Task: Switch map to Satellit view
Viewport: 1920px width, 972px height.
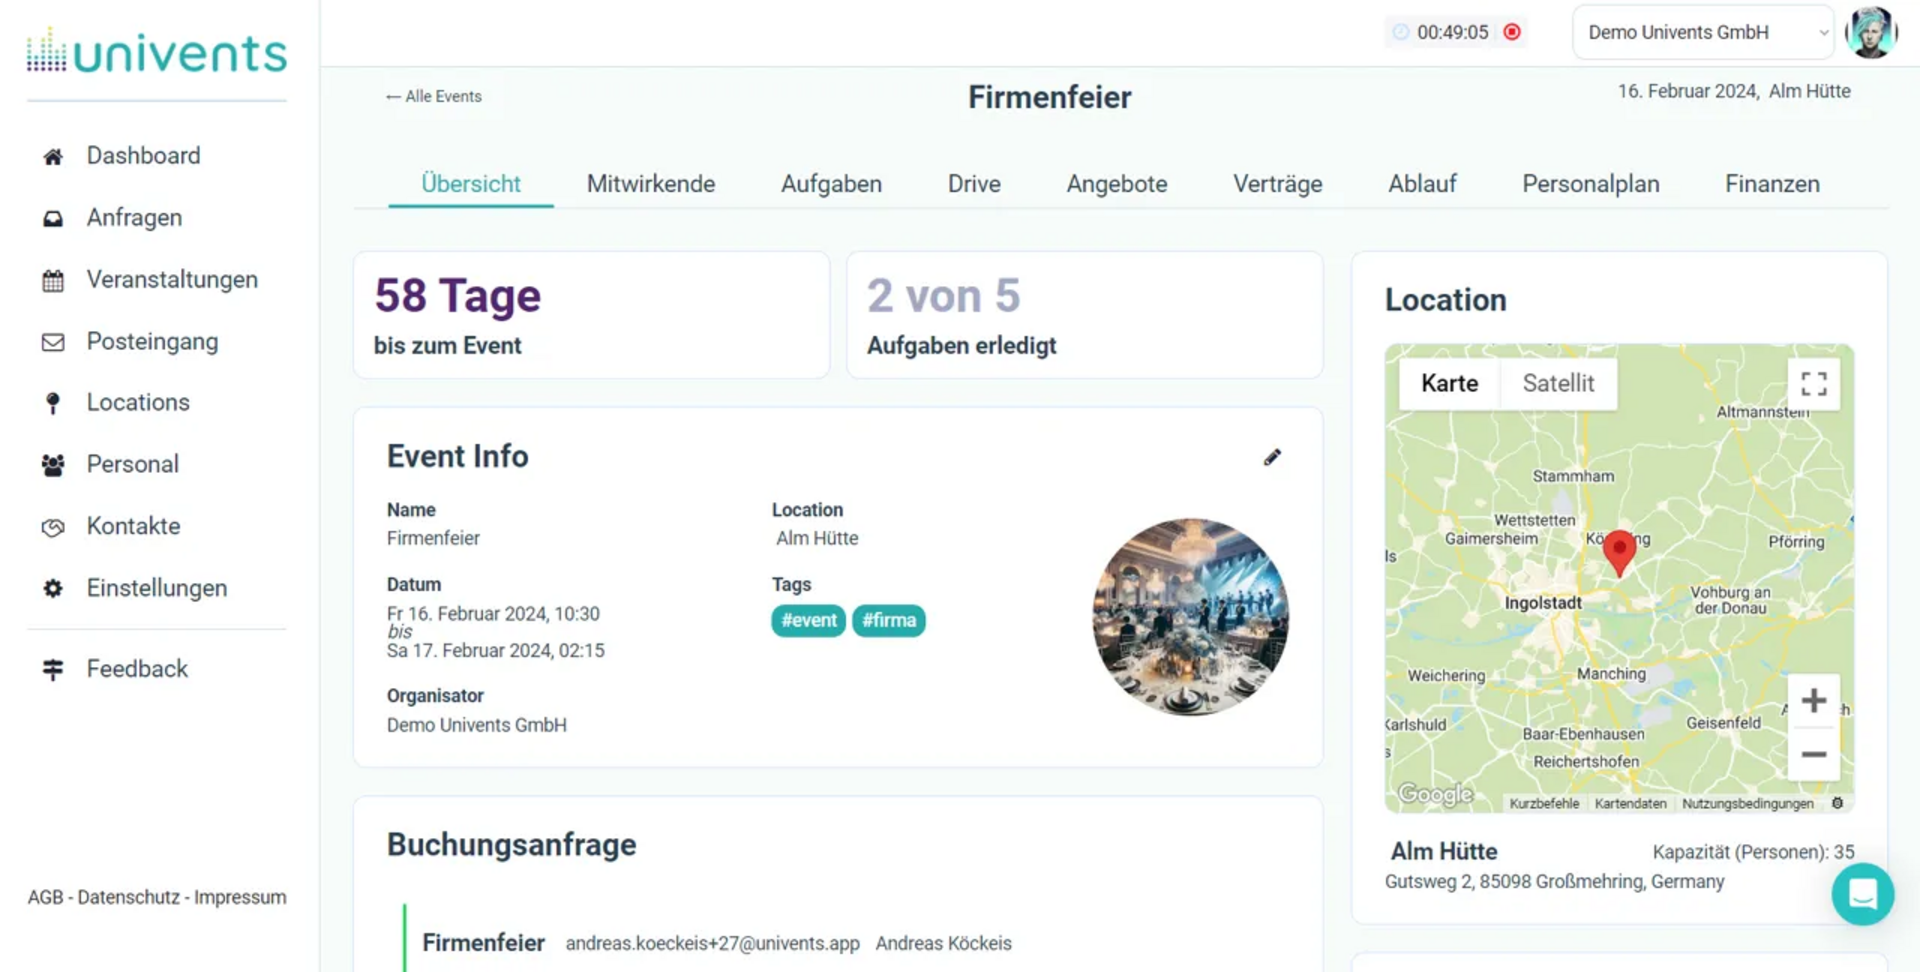Action: 1557,383
